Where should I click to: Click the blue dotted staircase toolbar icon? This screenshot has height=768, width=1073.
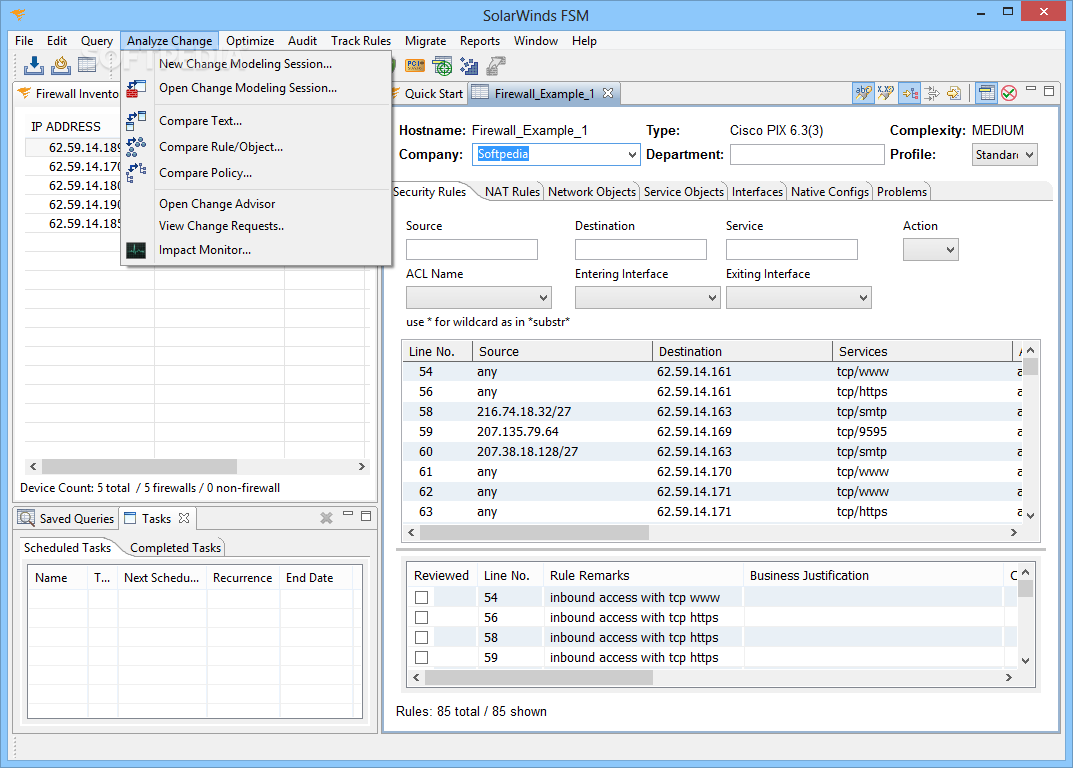point(469,66)
